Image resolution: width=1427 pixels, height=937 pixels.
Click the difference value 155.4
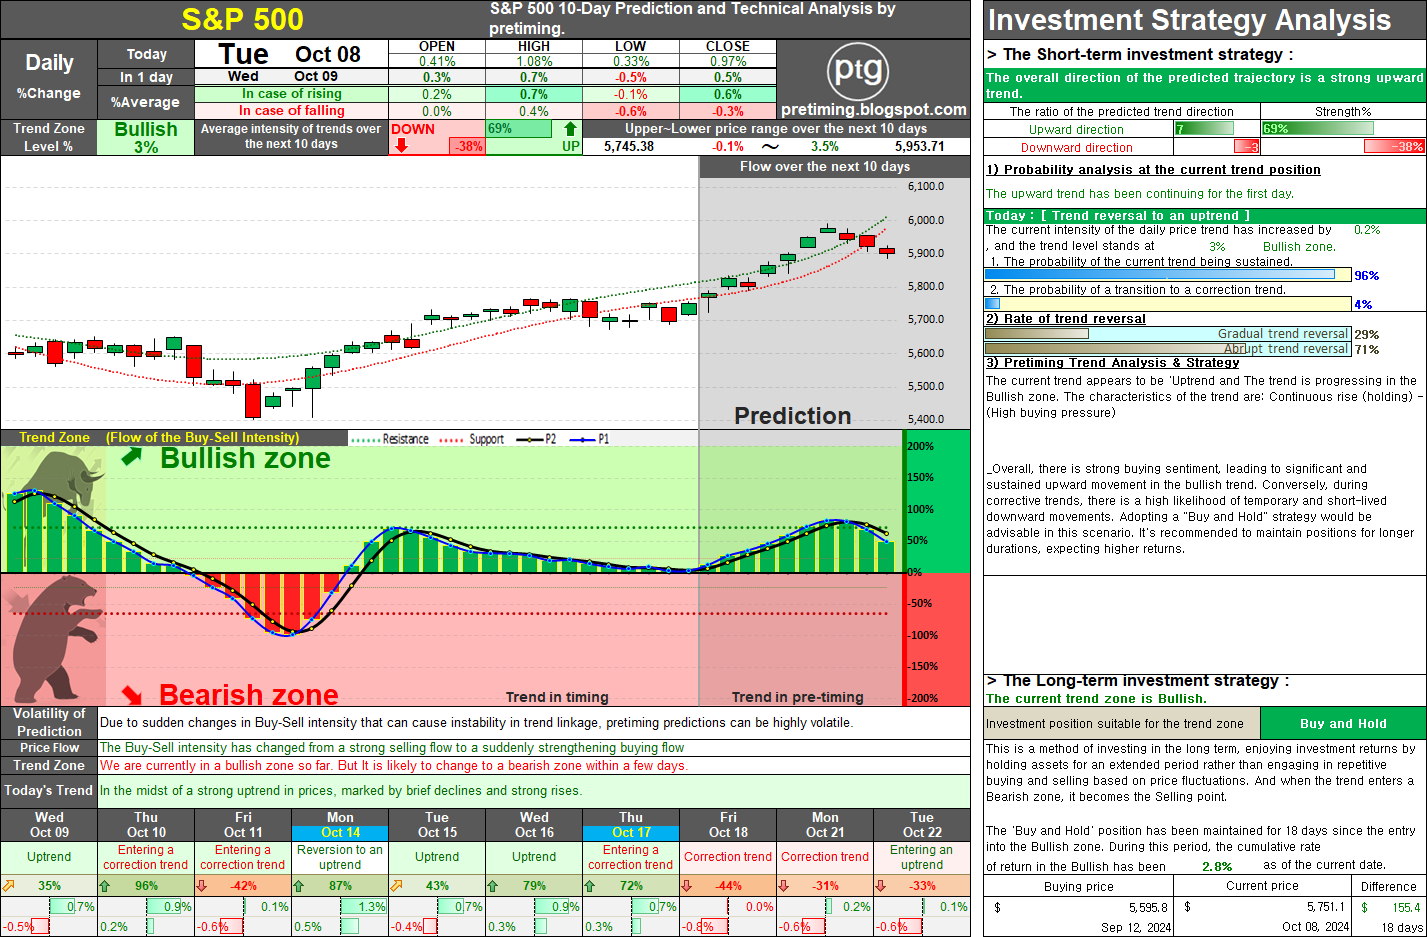click(1406, 908)
